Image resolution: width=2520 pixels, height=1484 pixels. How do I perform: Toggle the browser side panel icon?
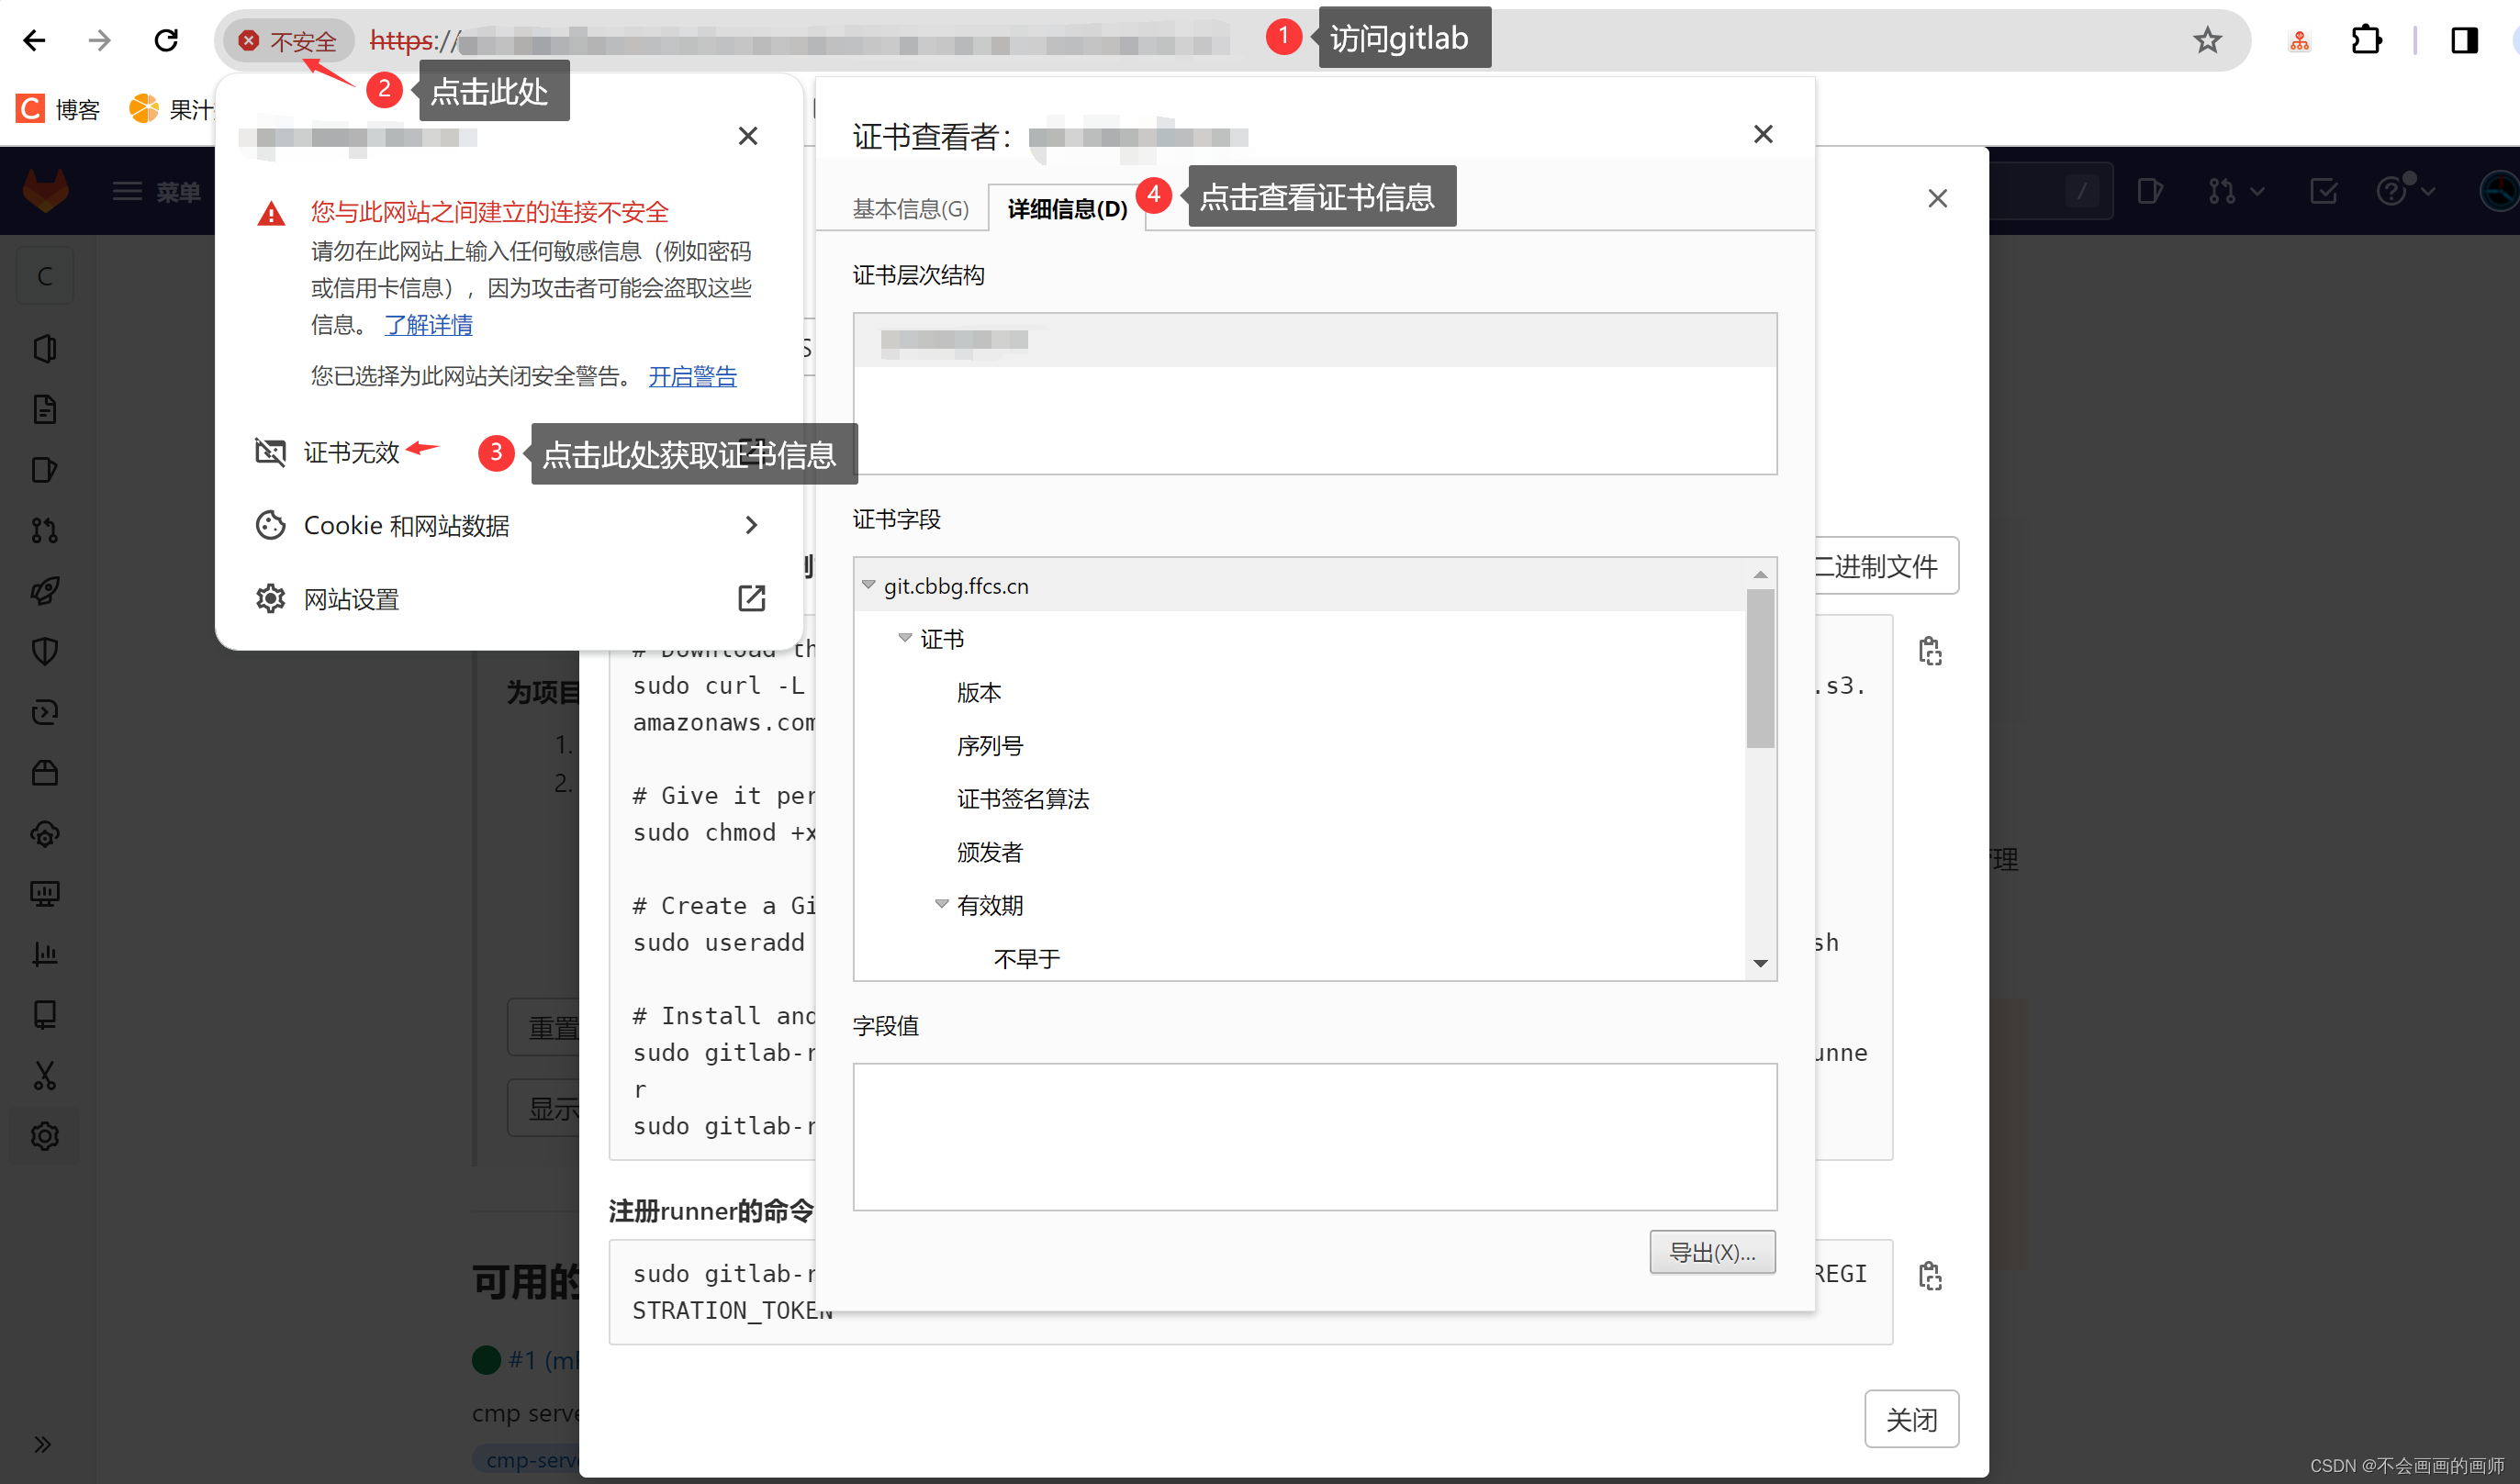[x=2464, y=40]
